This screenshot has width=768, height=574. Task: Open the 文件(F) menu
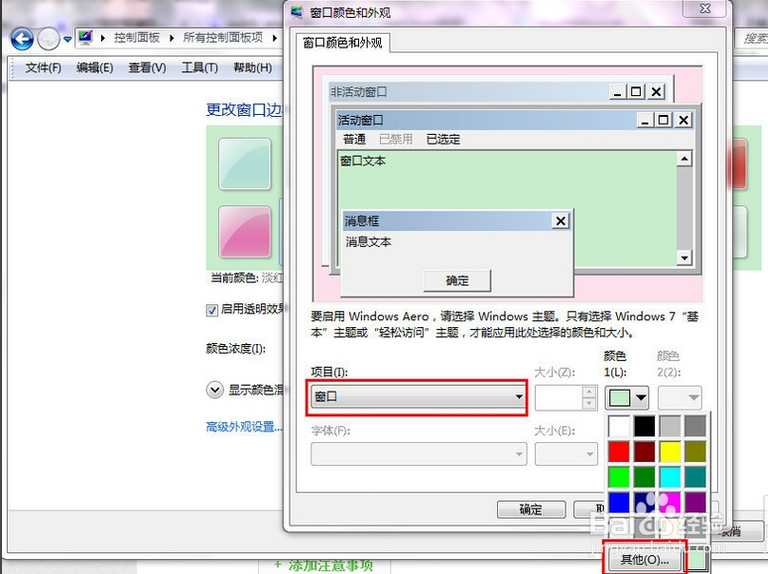tap(43, 68)
